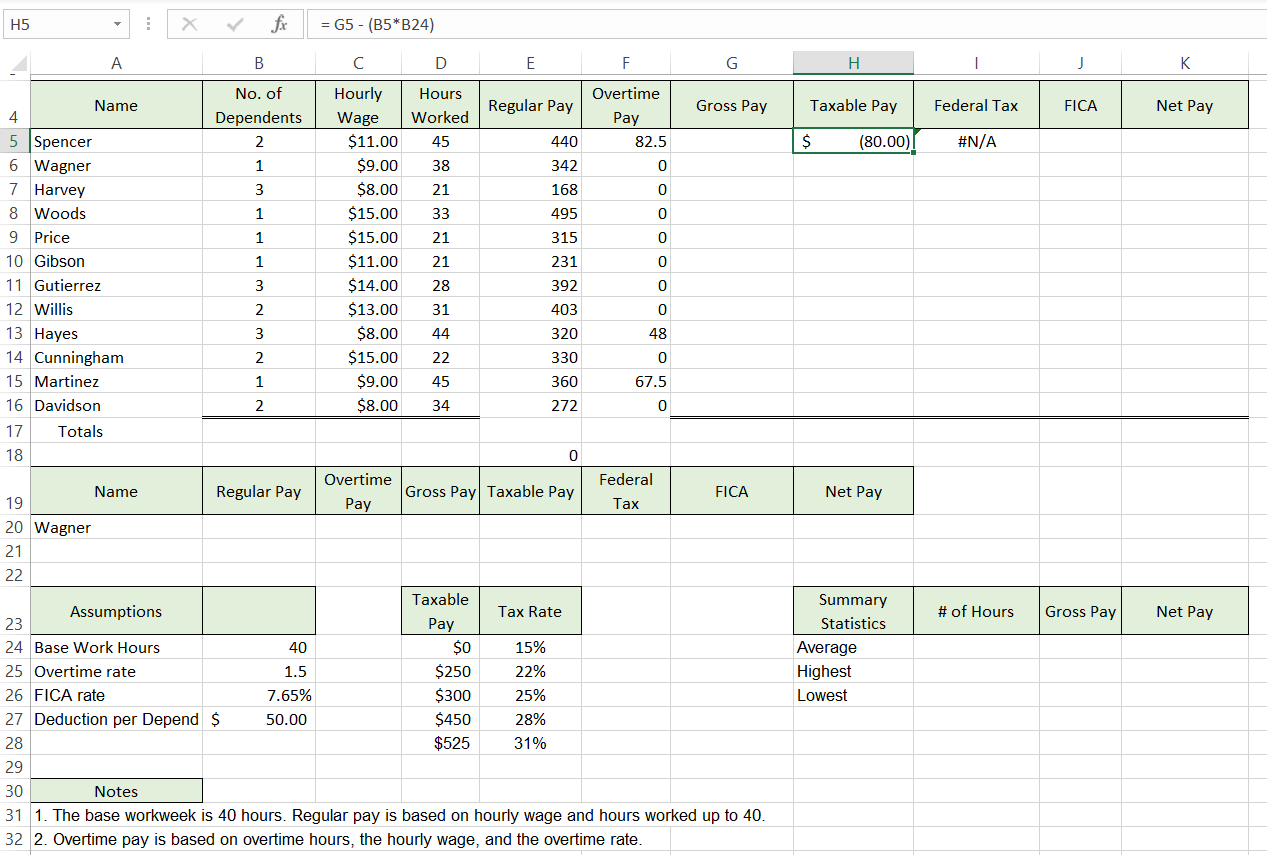The image size is (1267, 855).
Task: Click the cell showing 7.65% FICA rate
Action: click(259, 695)
